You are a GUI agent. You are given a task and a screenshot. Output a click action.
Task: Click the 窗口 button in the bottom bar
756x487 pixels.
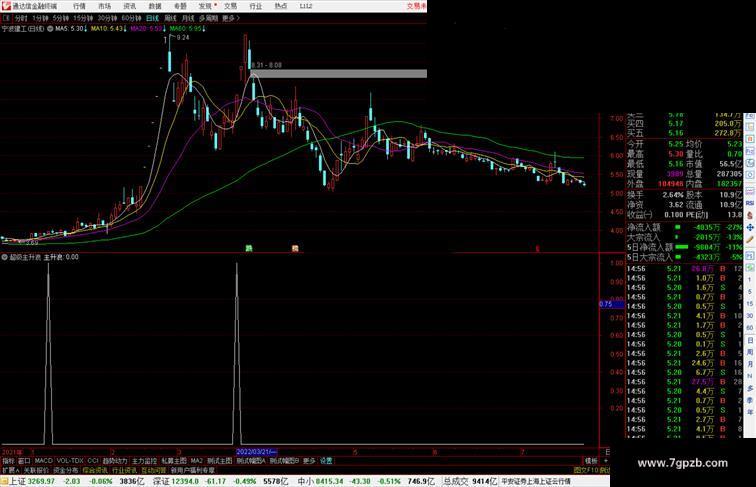coord(24,461)
